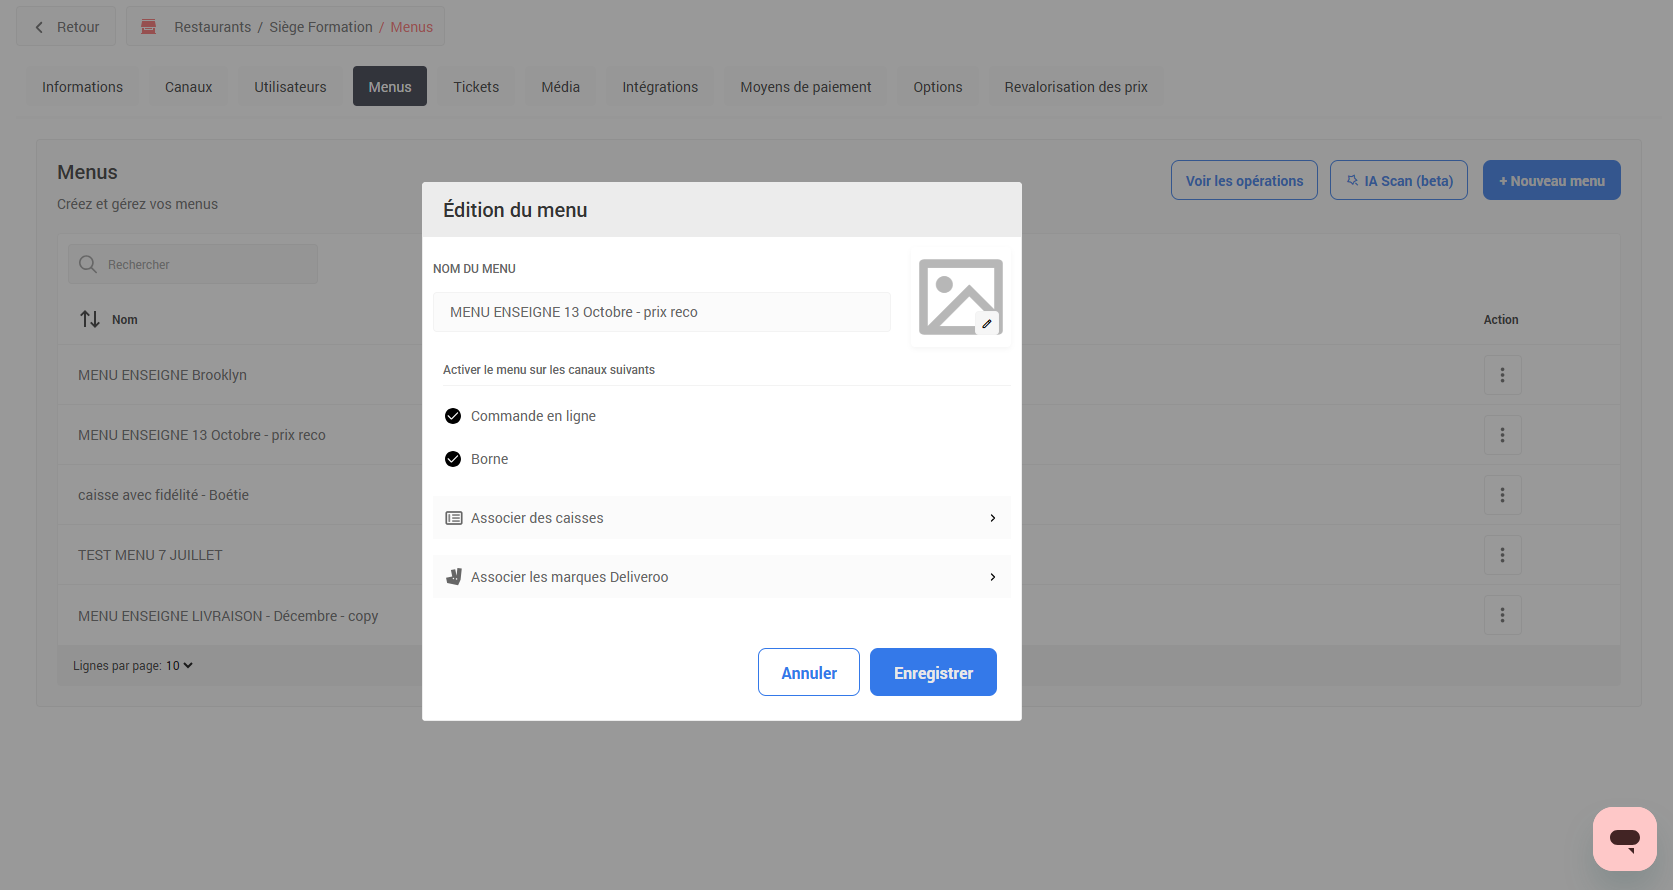
Task: Expand Associer des caisses section
Action: (x=721, y=518)
